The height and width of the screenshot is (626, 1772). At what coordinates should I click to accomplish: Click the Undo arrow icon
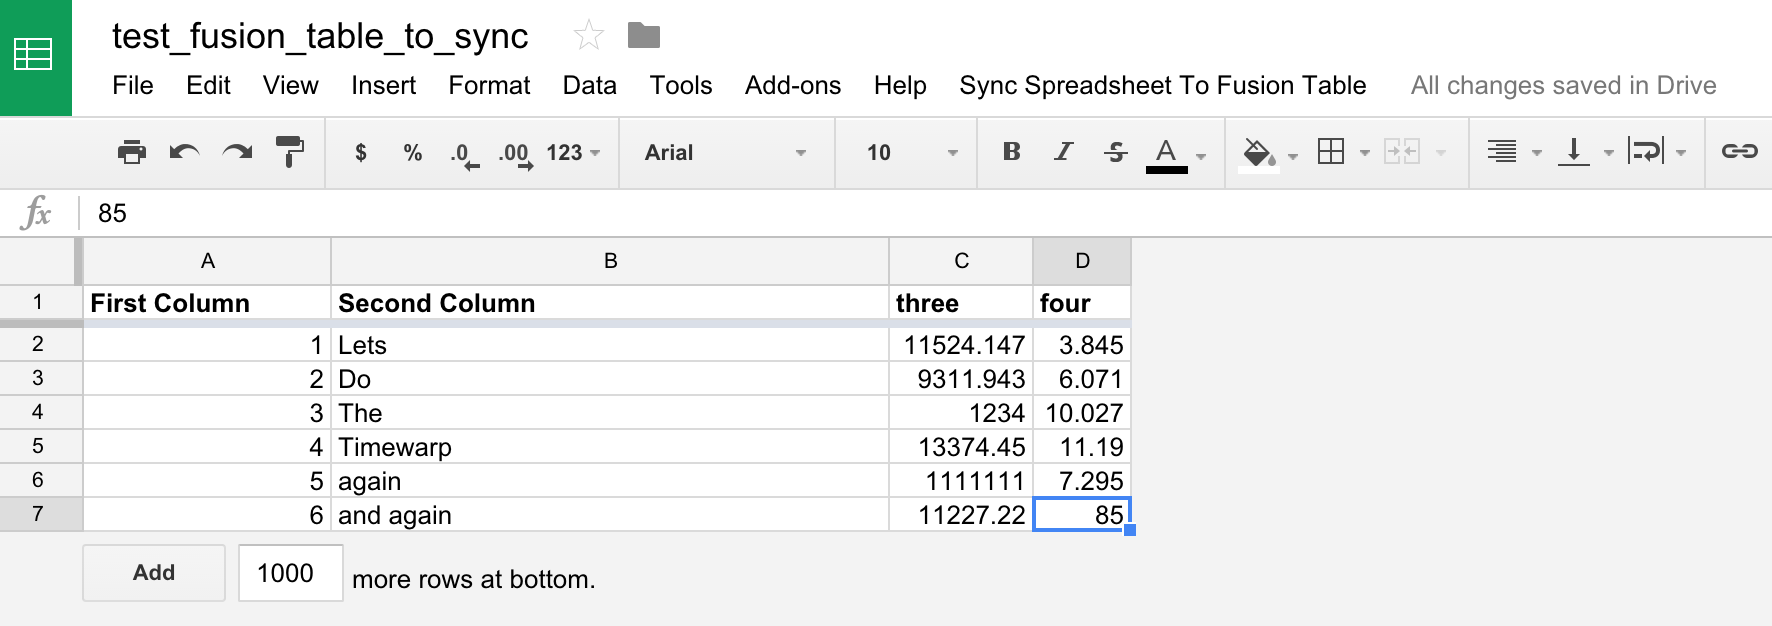(x=184, y=153)
